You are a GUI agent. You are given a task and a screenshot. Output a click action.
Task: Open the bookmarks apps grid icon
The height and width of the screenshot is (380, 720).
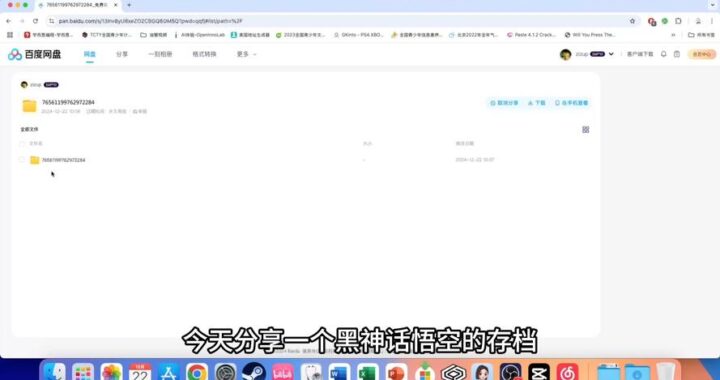(x=10, y=35)
